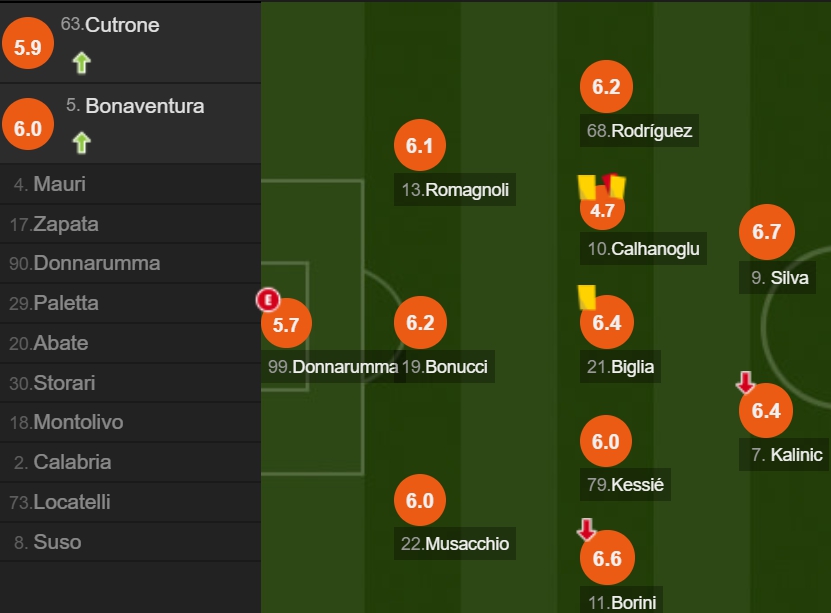Open the 79.Kessié name label
831x613 pixels.
625,484
